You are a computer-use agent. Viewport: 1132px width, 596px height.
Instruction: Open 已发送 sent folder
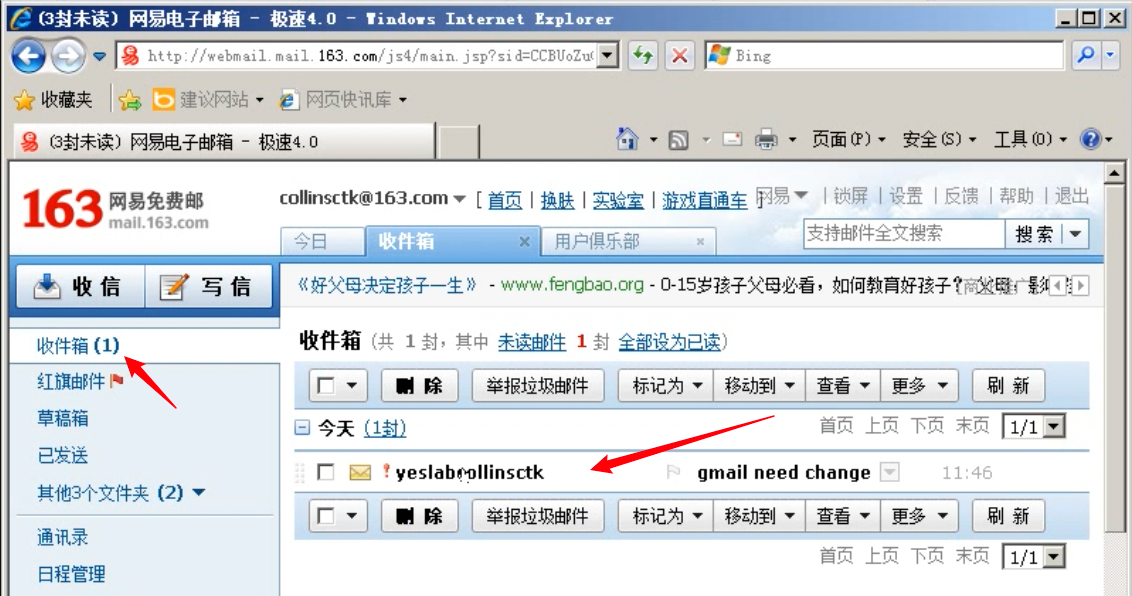click(63, 455)
